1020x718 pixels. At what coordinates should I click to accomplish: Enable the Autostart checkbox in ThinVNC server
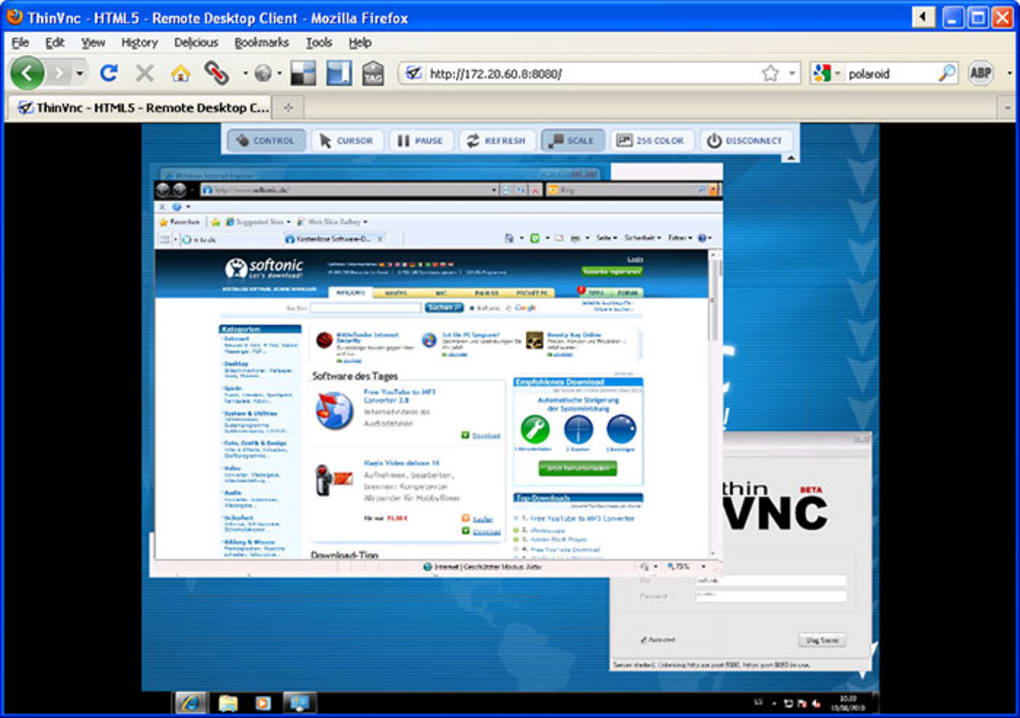tap(645, 638)
